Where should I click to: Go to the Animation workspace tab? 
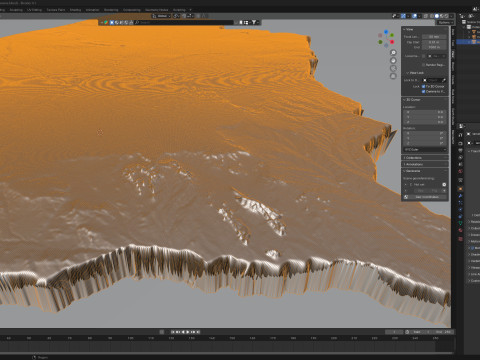[x=92, y=10]
